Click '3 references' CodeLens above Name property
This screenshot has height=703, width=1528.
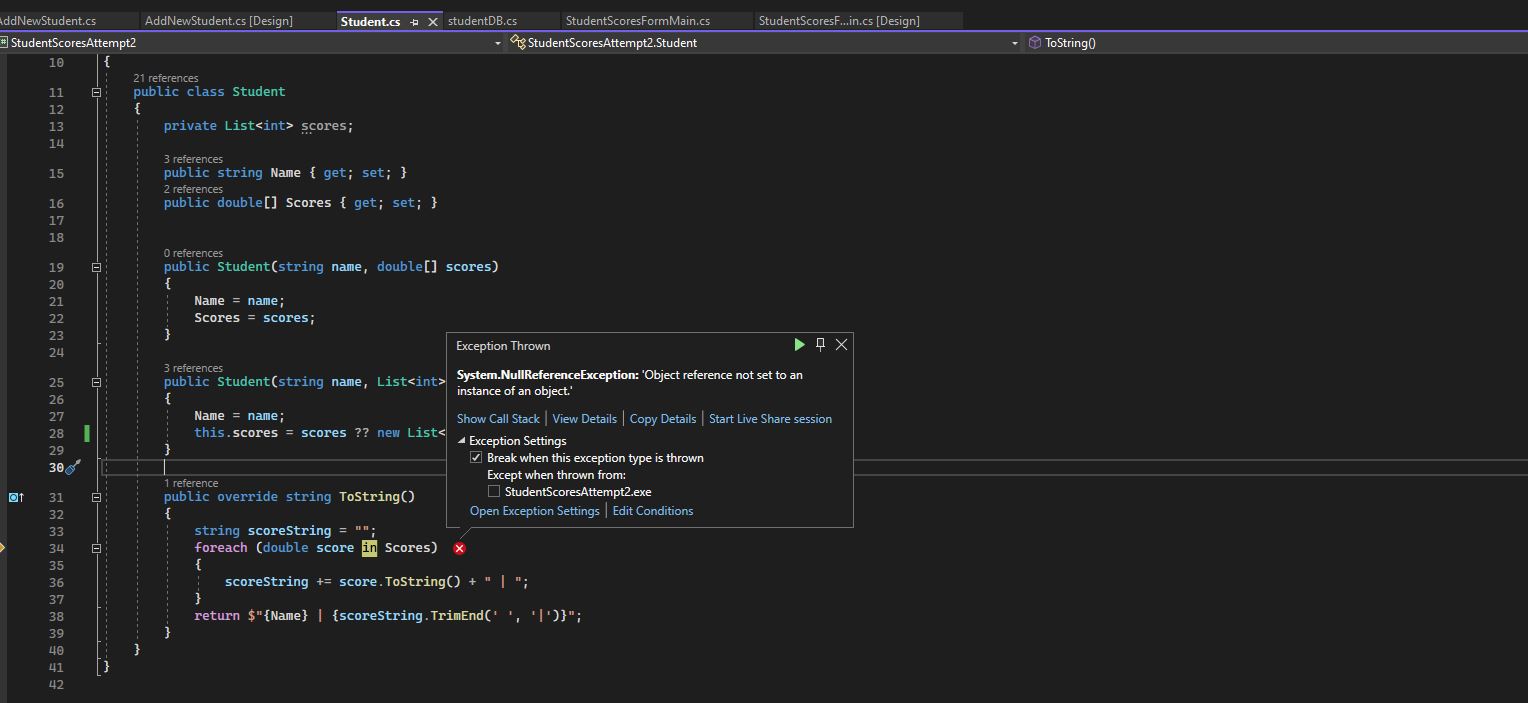pyautogui.click(x=193, y=159)
